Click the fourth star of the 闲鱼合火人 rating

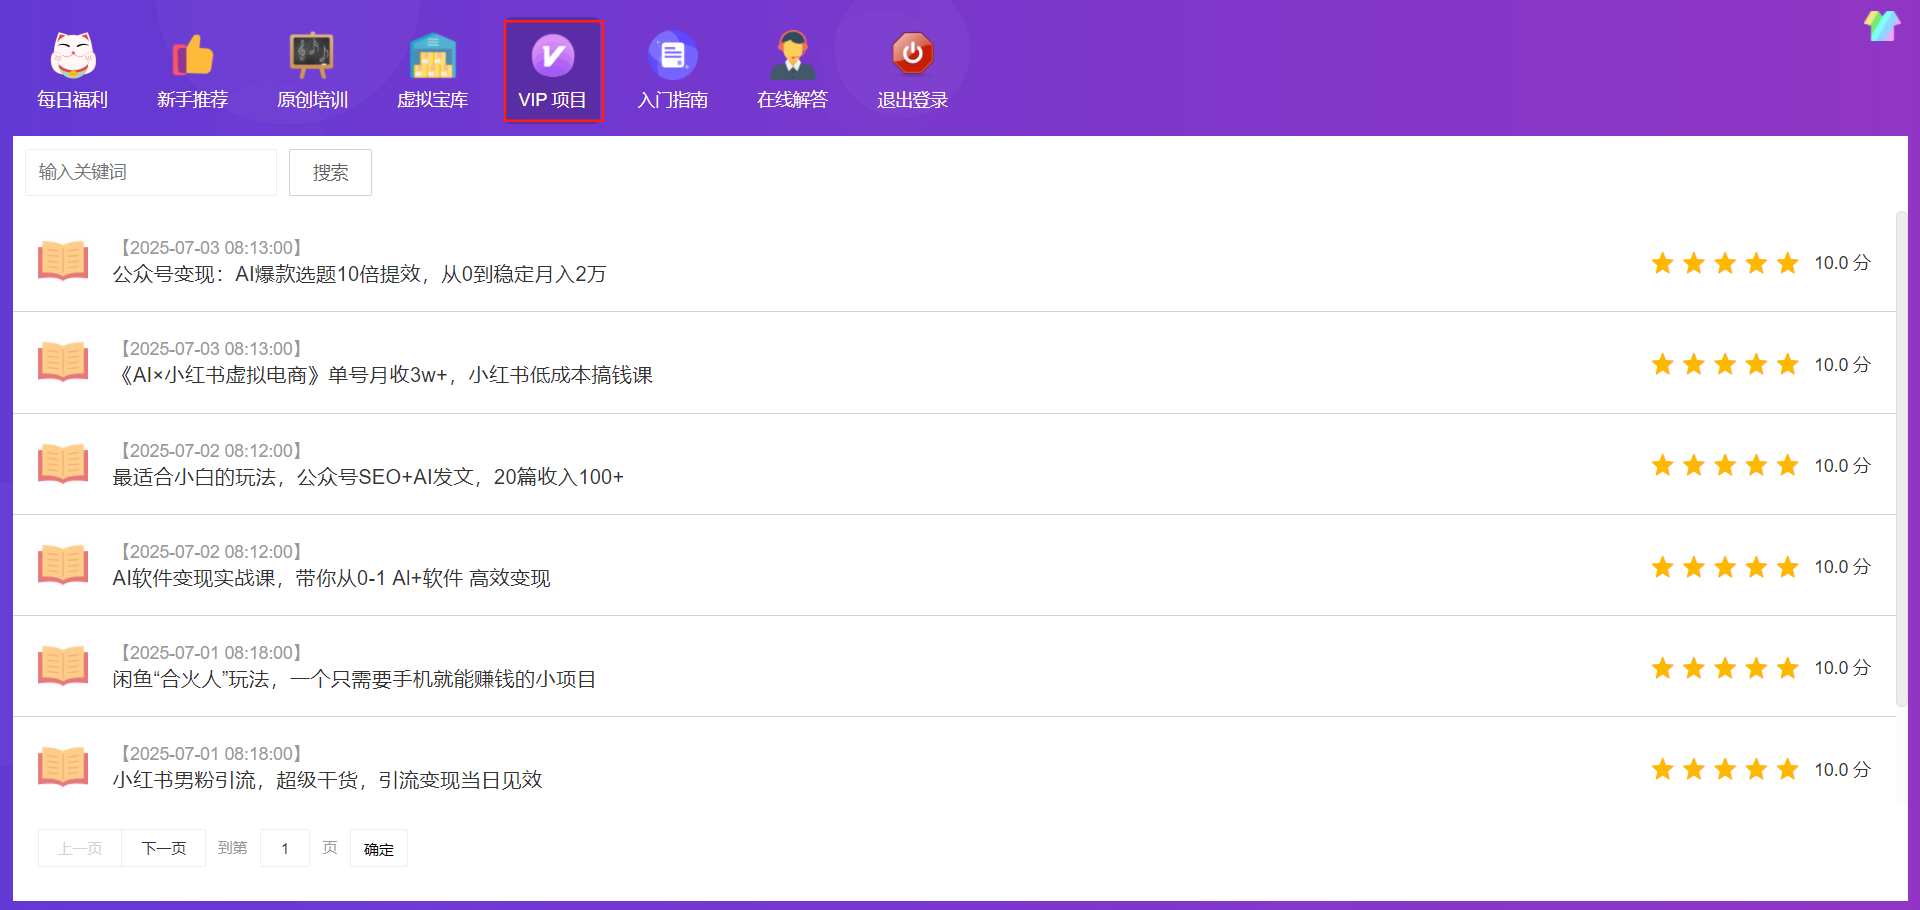tap(1757, 668)
